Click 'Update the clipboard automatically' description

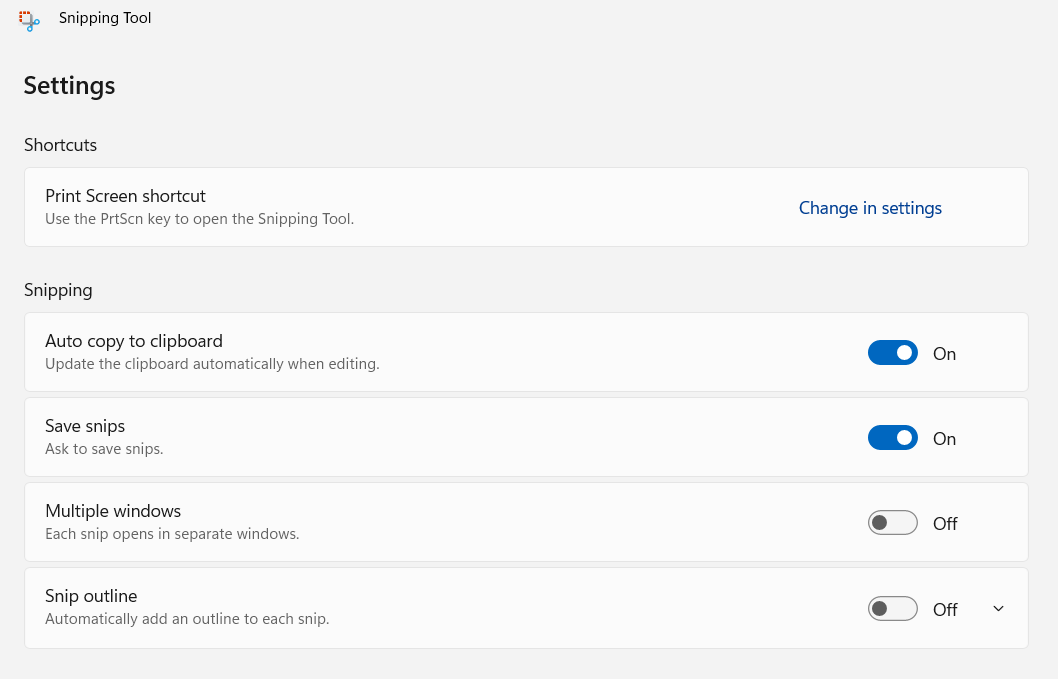coord(213,364)
